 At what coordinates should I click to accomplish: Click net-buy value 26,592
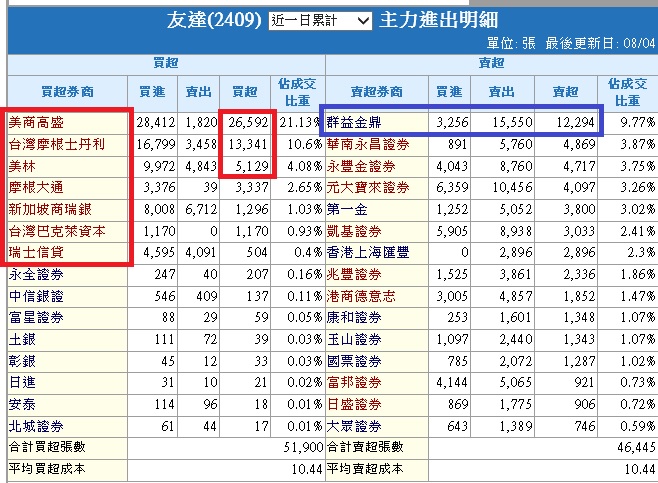[x=248, y=123]
